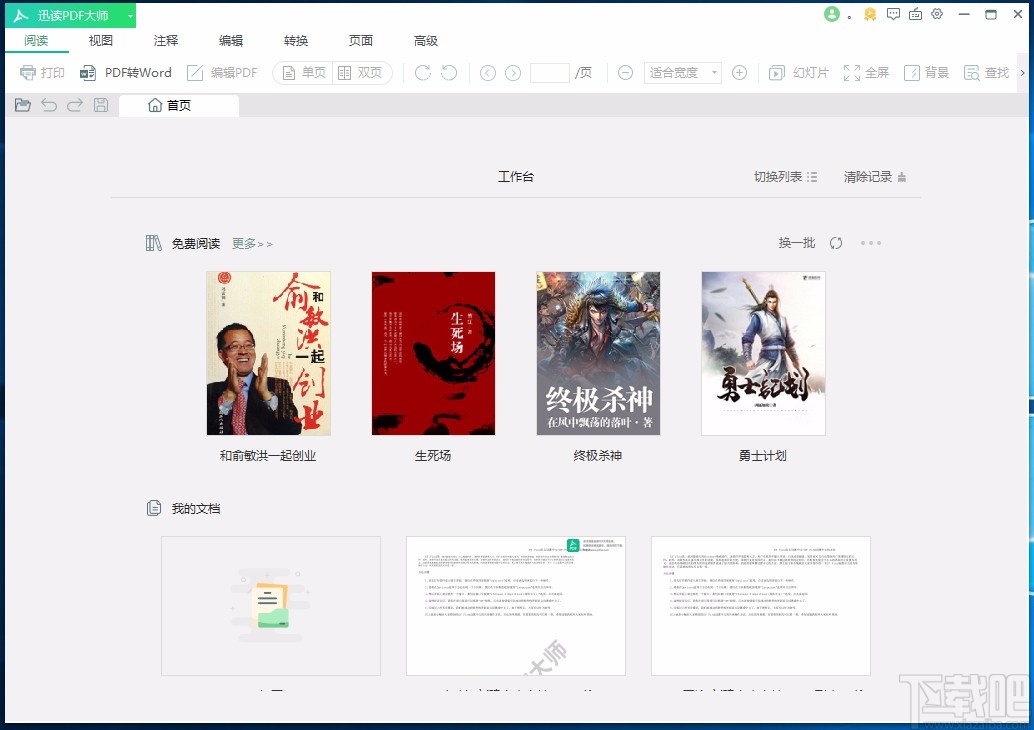Image resolution: width=1034 pixels, height=730 pixels.
Task: Click 清除记录 clear history
Action: point(875,177)
